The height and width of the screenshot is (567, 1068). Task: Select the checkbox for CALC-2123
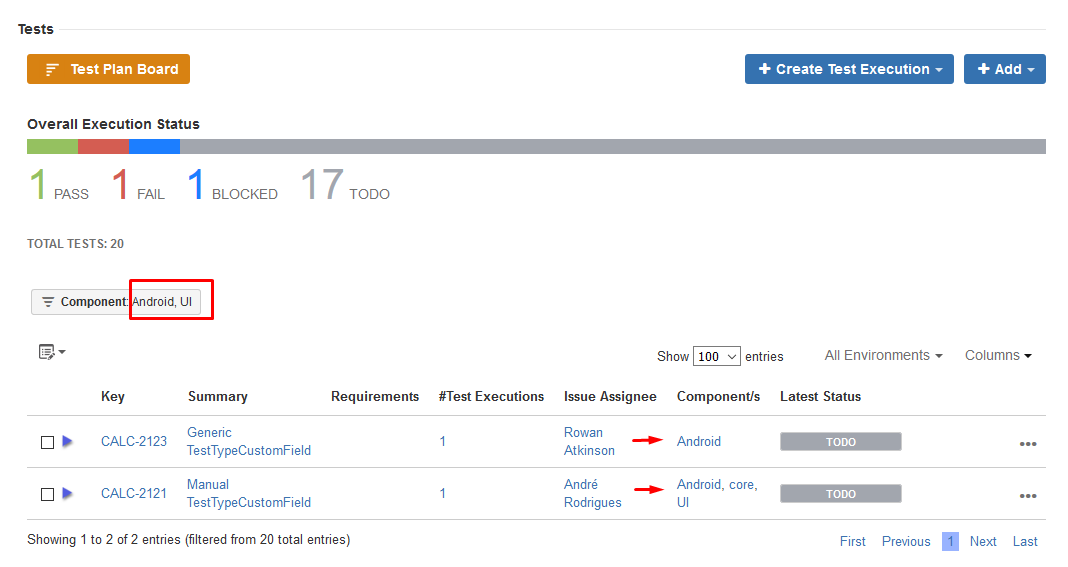47,442
